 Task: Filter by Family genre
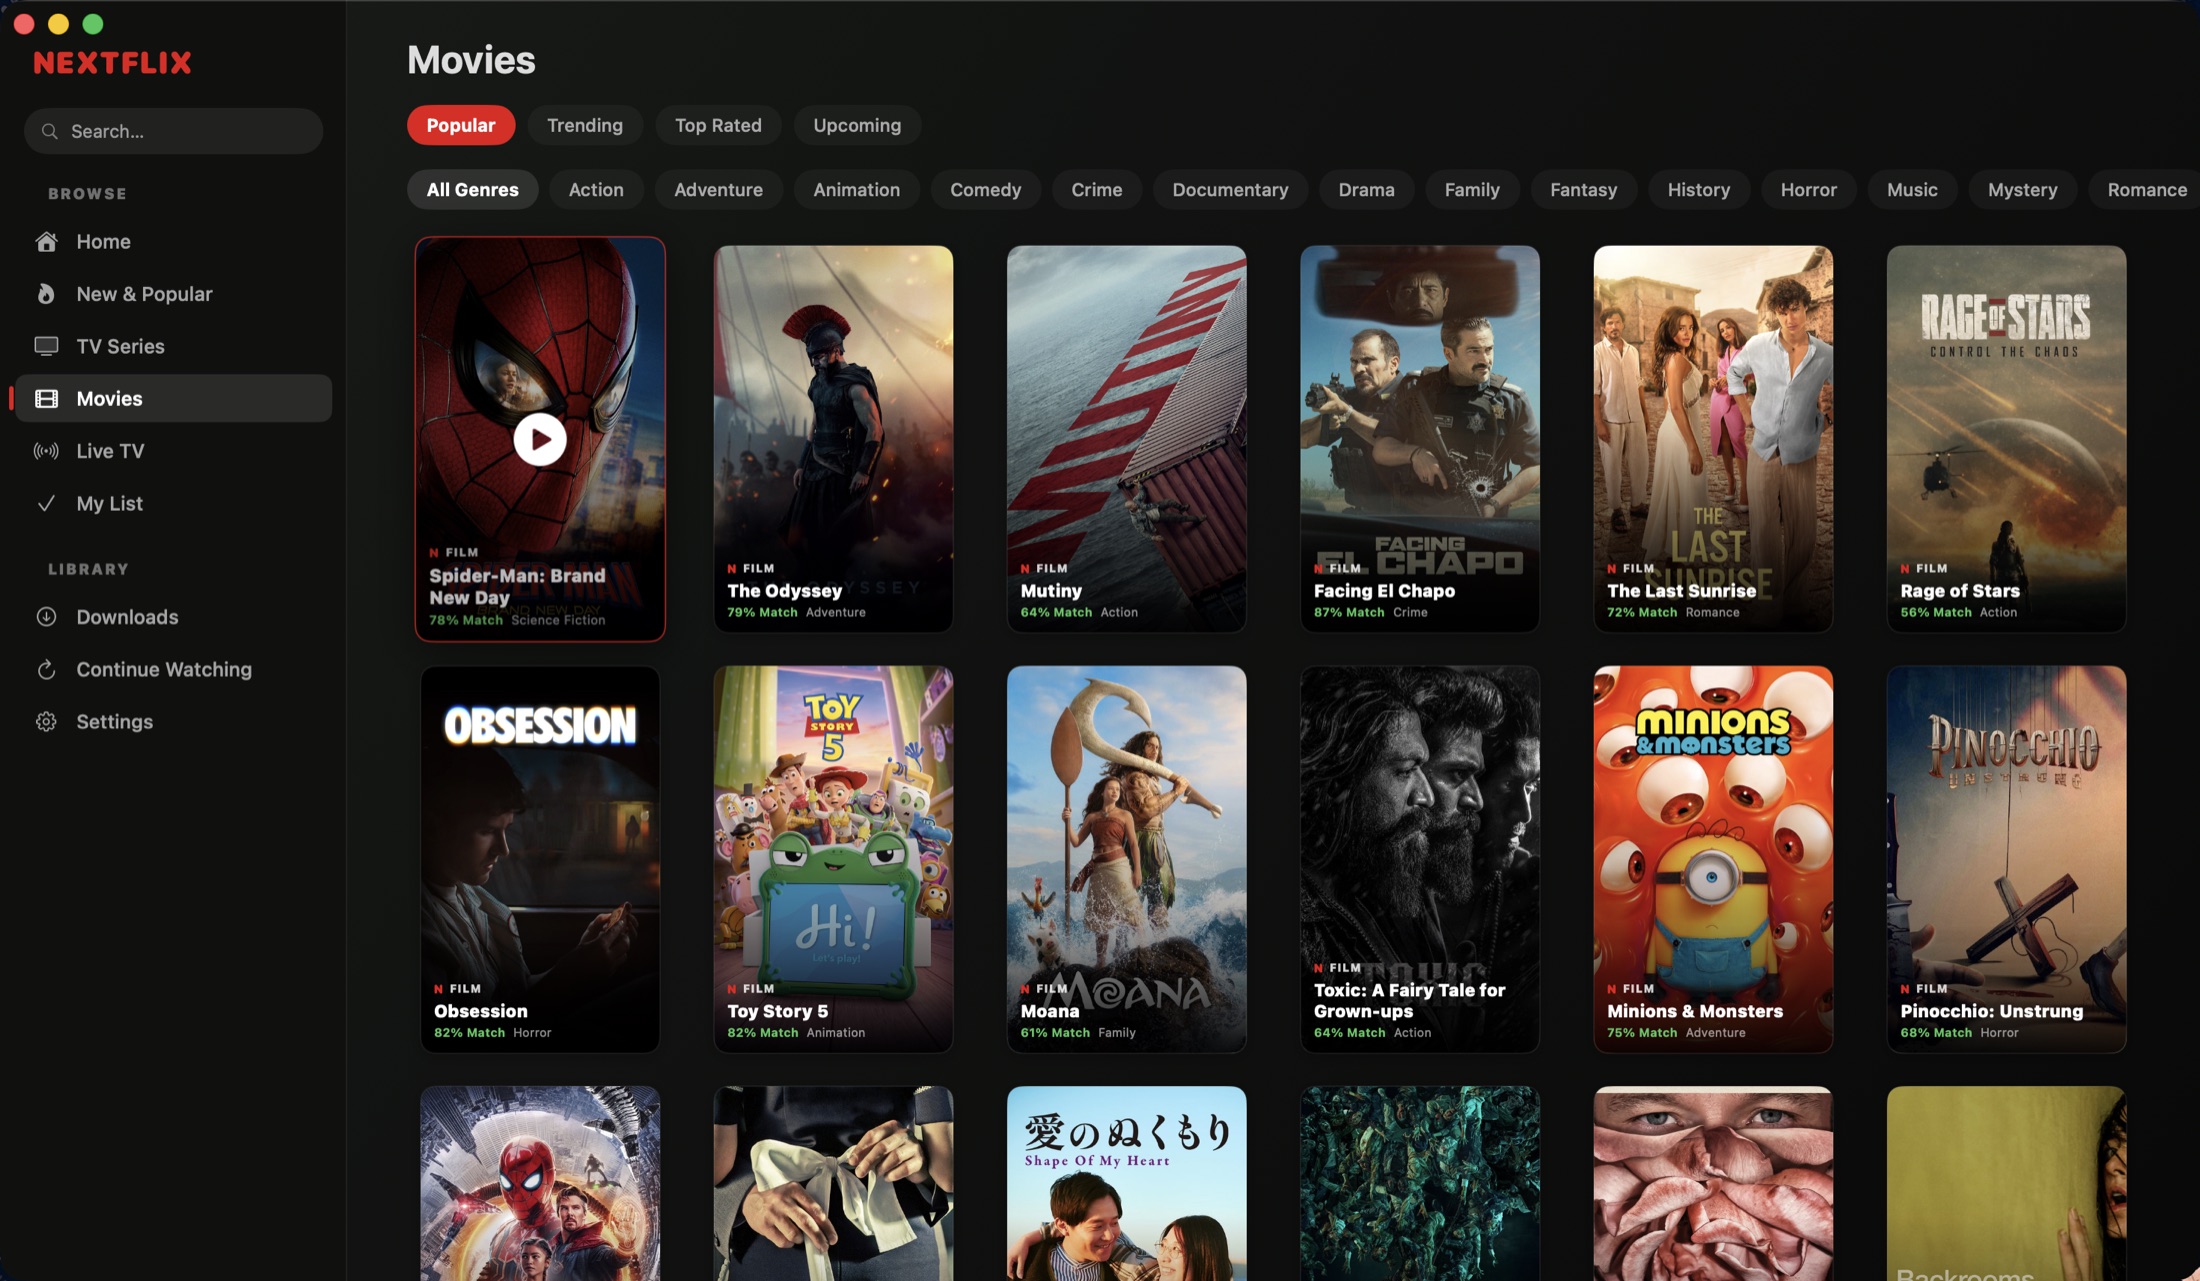pyautogui.click(x=1472, y=189)
